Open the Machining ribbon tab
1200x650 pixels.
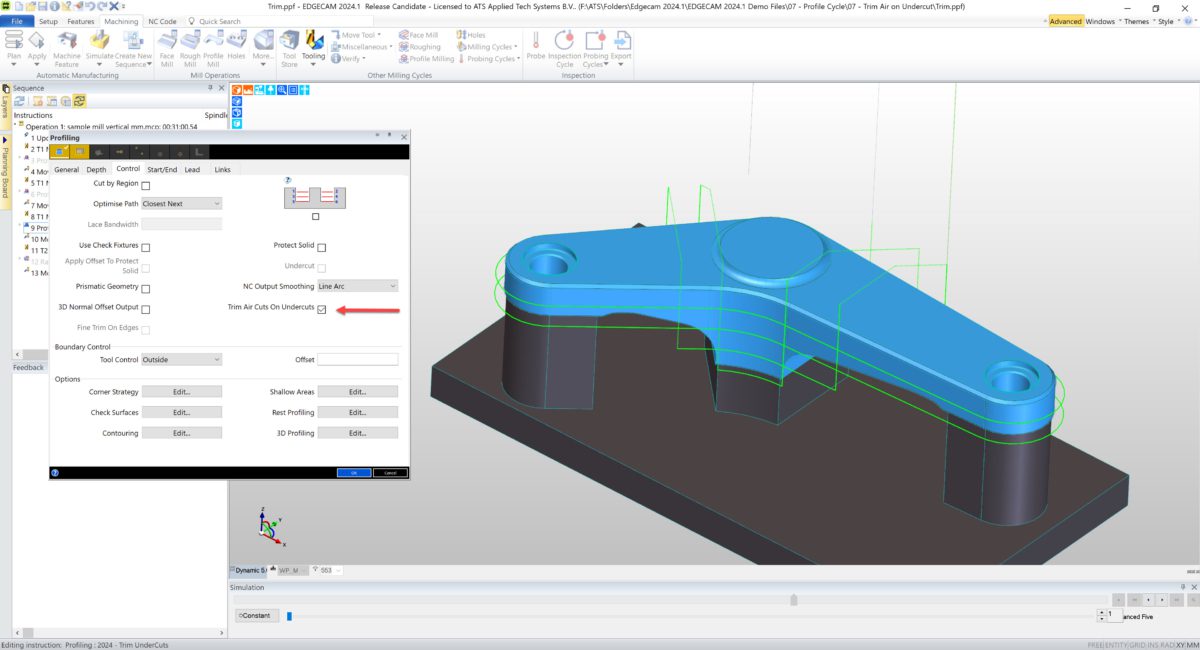point(121,20)
